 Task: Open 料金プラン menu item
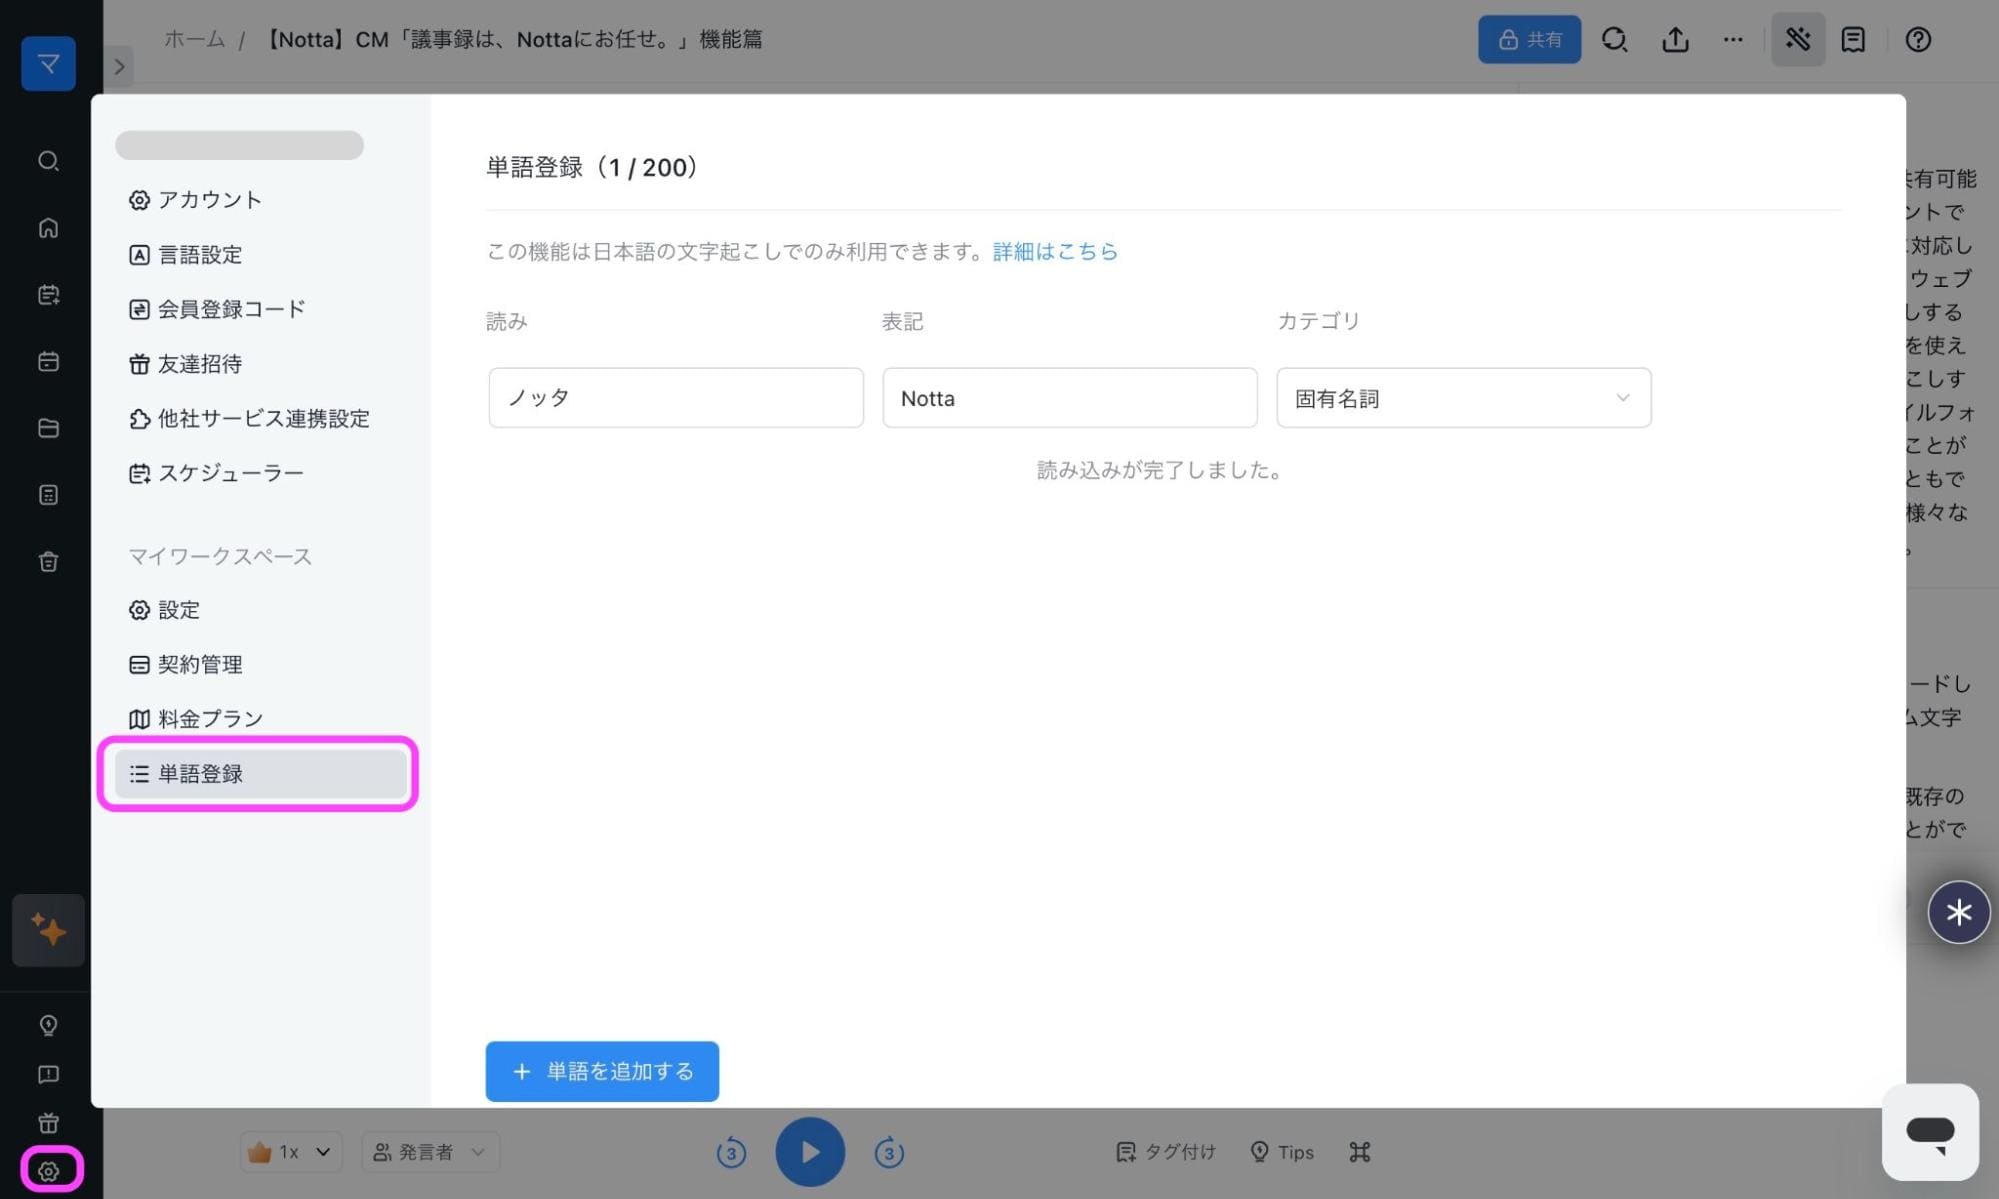195,719
